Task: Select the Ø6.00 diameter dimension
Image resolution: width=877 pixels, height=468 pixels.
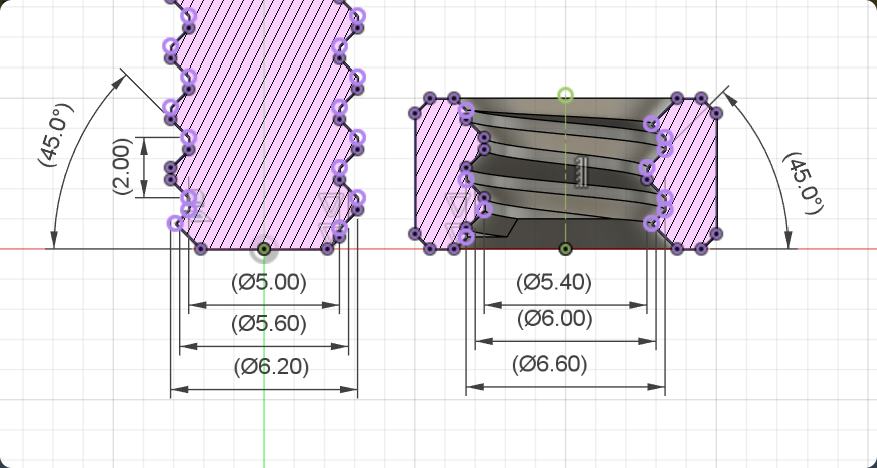Action: pos(555,319)
